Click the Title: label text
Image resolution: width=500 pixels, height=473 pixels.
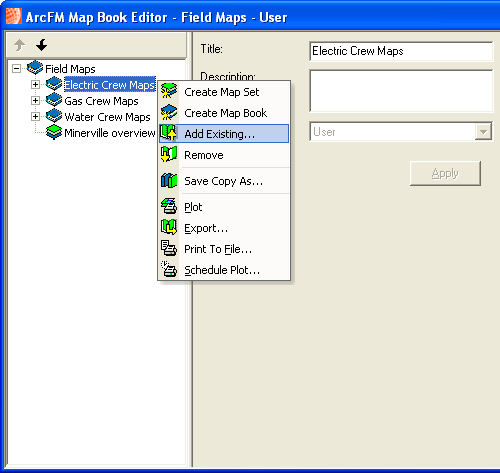tap(212, 49)
